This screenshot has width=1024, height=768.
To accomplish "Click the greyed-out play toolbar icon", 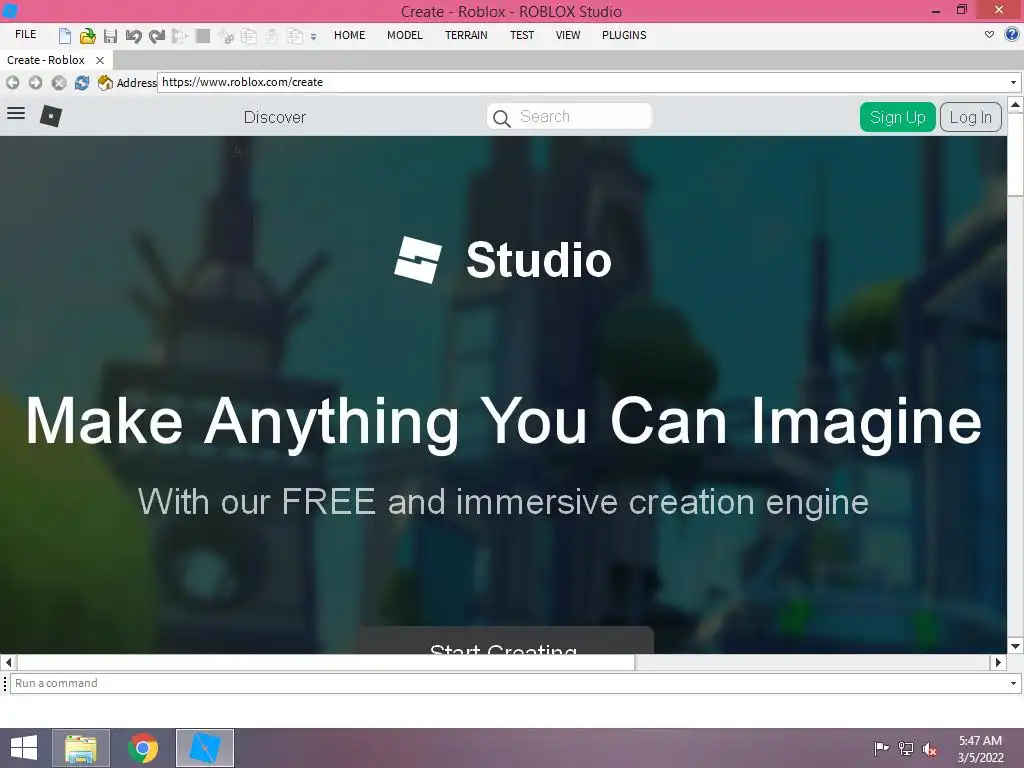I will pos(180,36).
